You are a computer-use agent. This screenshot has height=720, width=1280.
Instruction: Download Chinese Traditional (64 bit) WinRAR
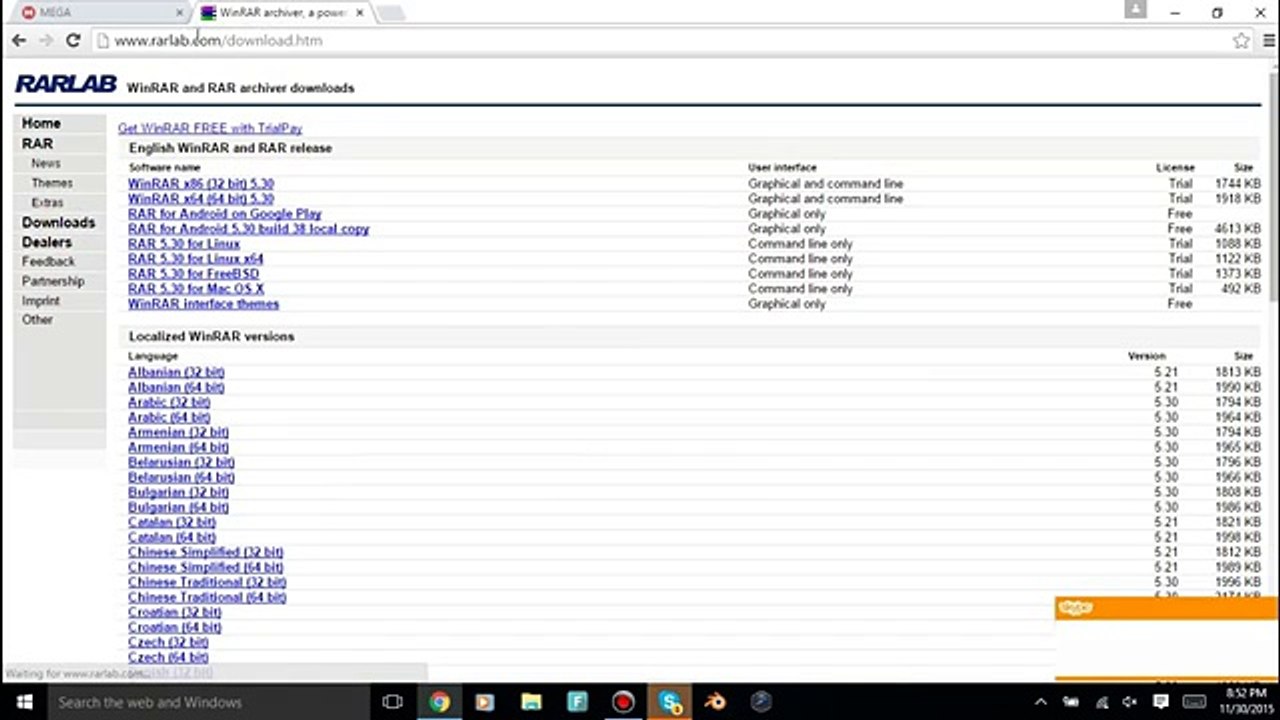pos(207,597)
